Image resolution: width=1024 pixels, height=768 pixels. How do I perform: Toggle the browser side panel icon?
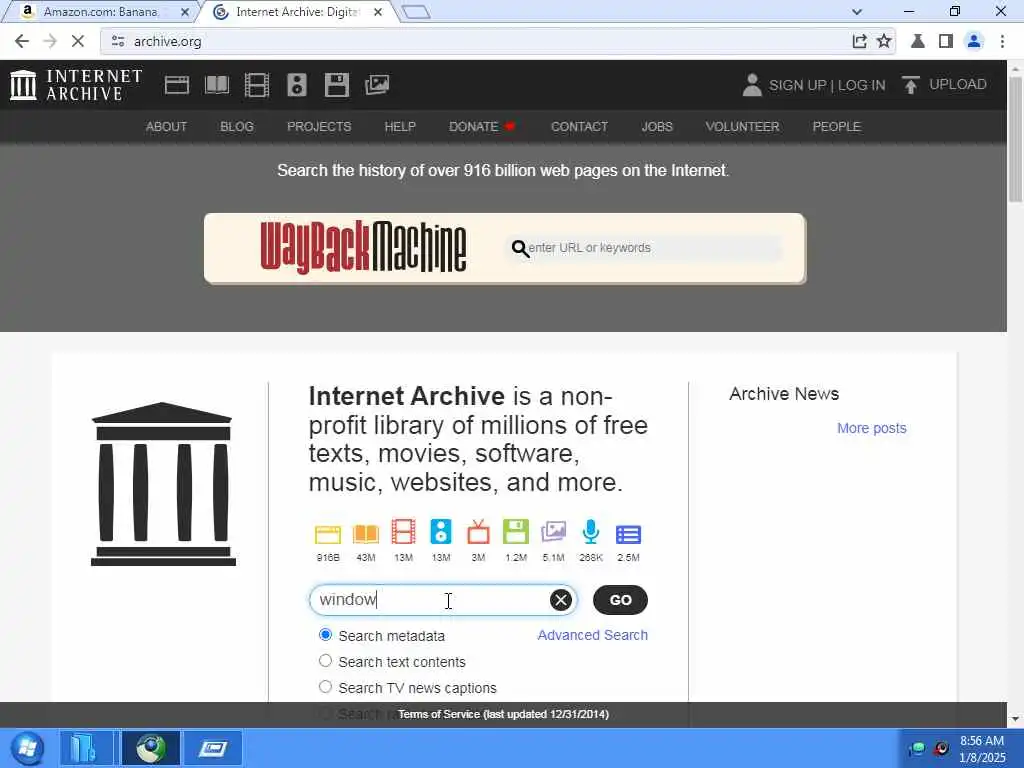point(945,41)
